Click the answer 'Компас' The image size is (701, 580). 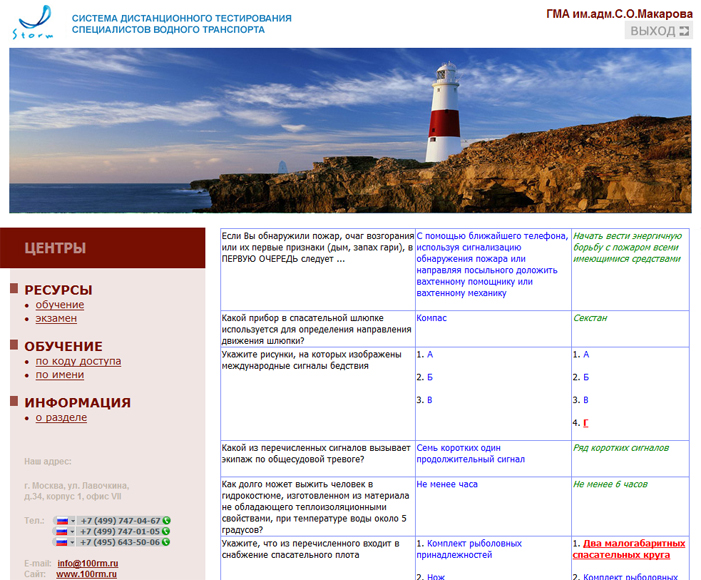[431, 318]
